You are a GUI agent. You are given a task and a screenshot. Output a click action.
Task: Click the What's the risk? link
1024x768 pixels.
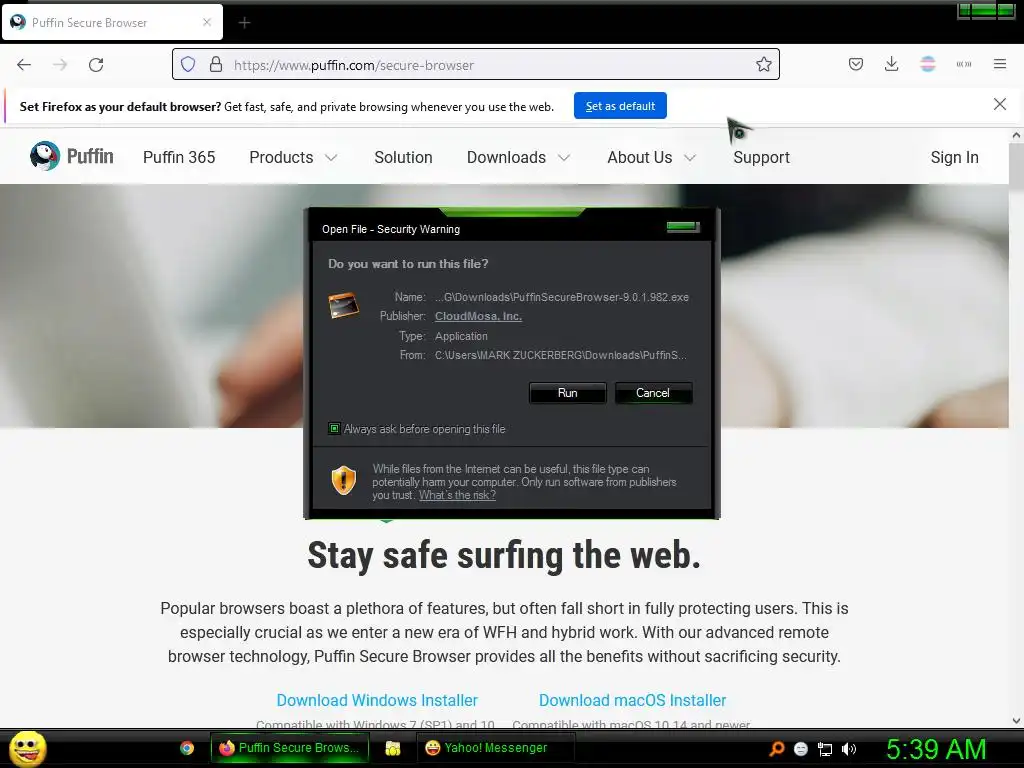coord(457,495)
